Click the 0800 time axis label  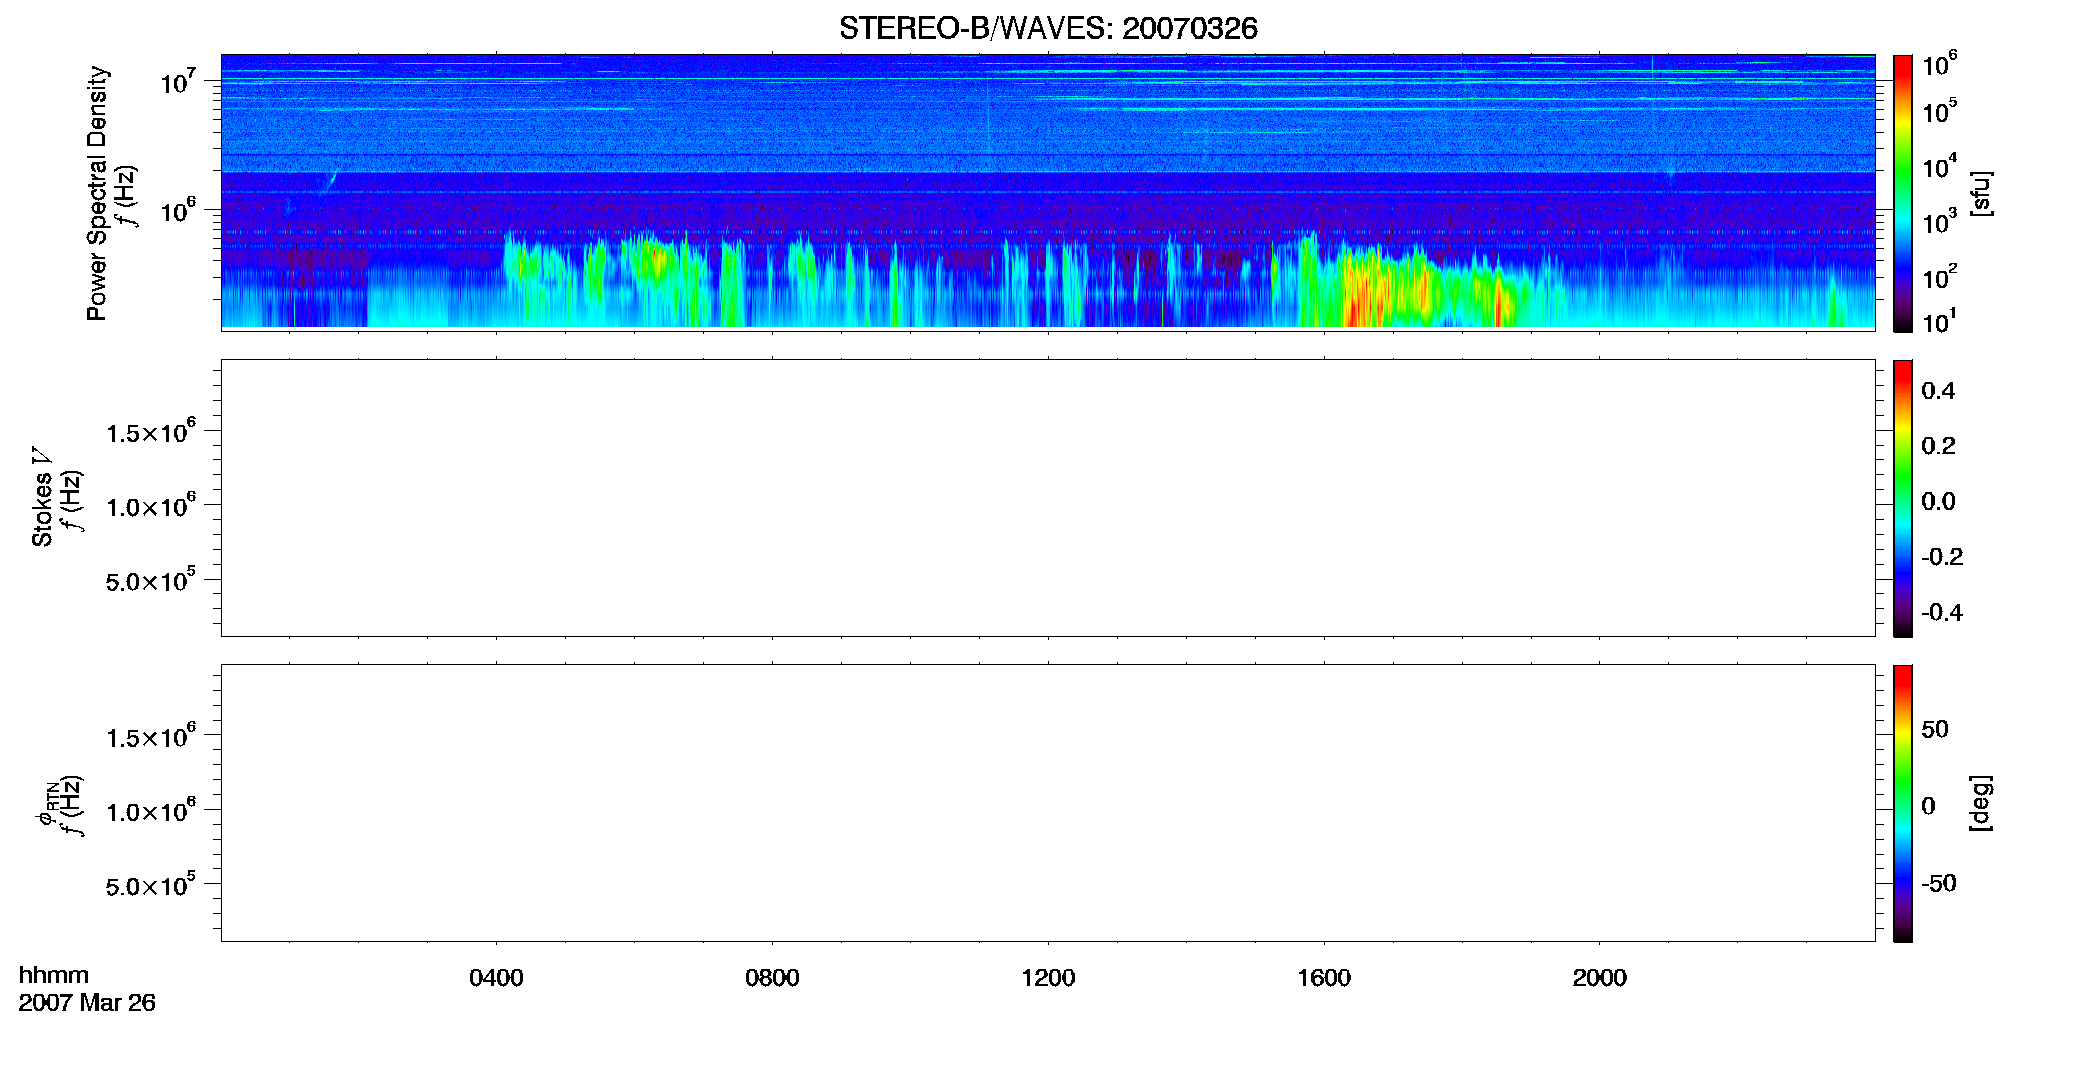pos(772,978)
